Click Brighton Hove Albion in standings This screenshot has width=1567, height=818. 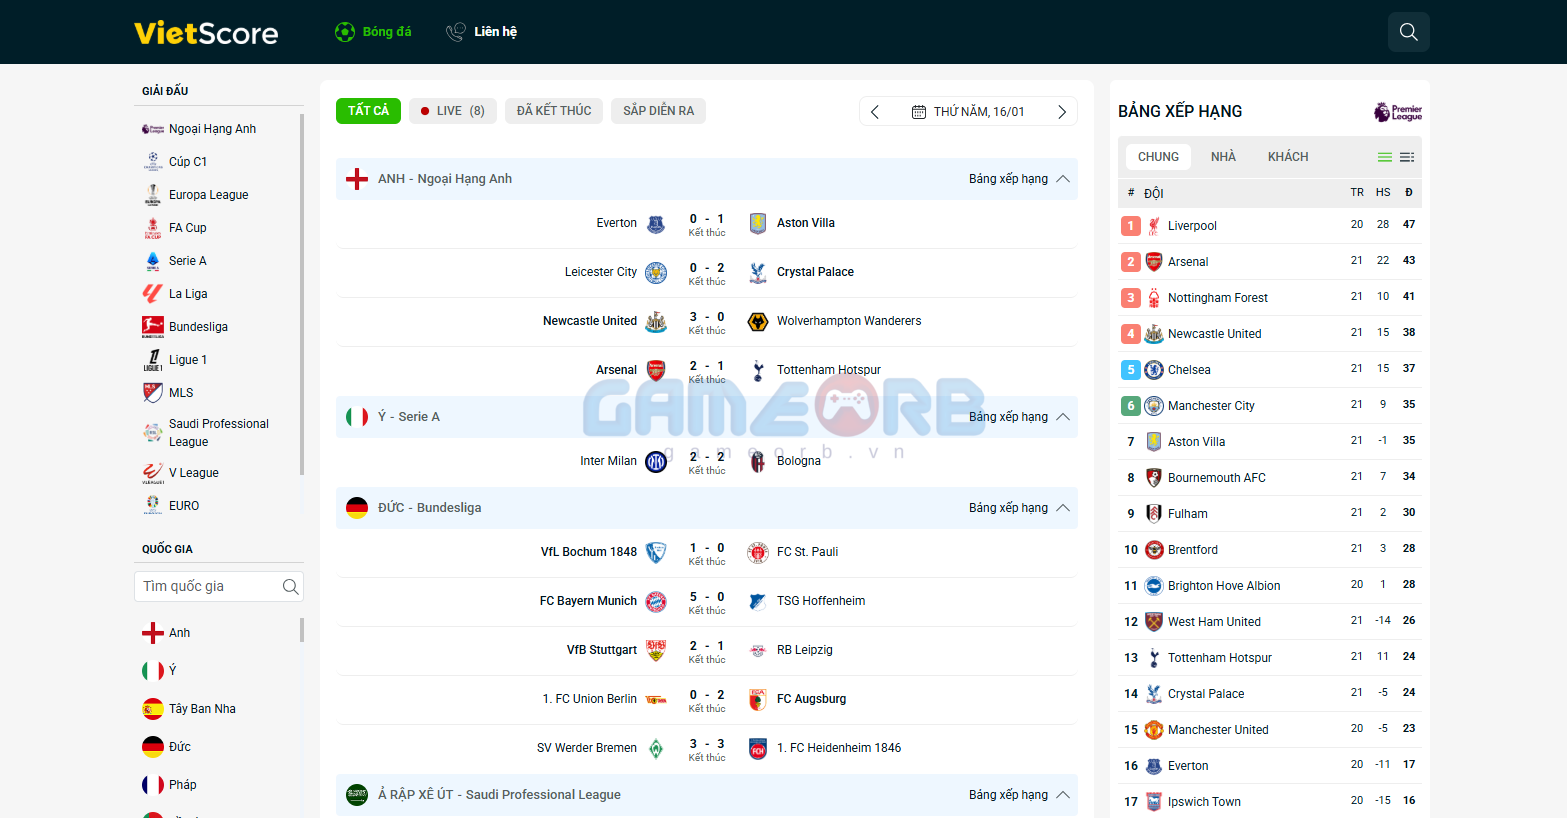click(x=1224, y=586)
